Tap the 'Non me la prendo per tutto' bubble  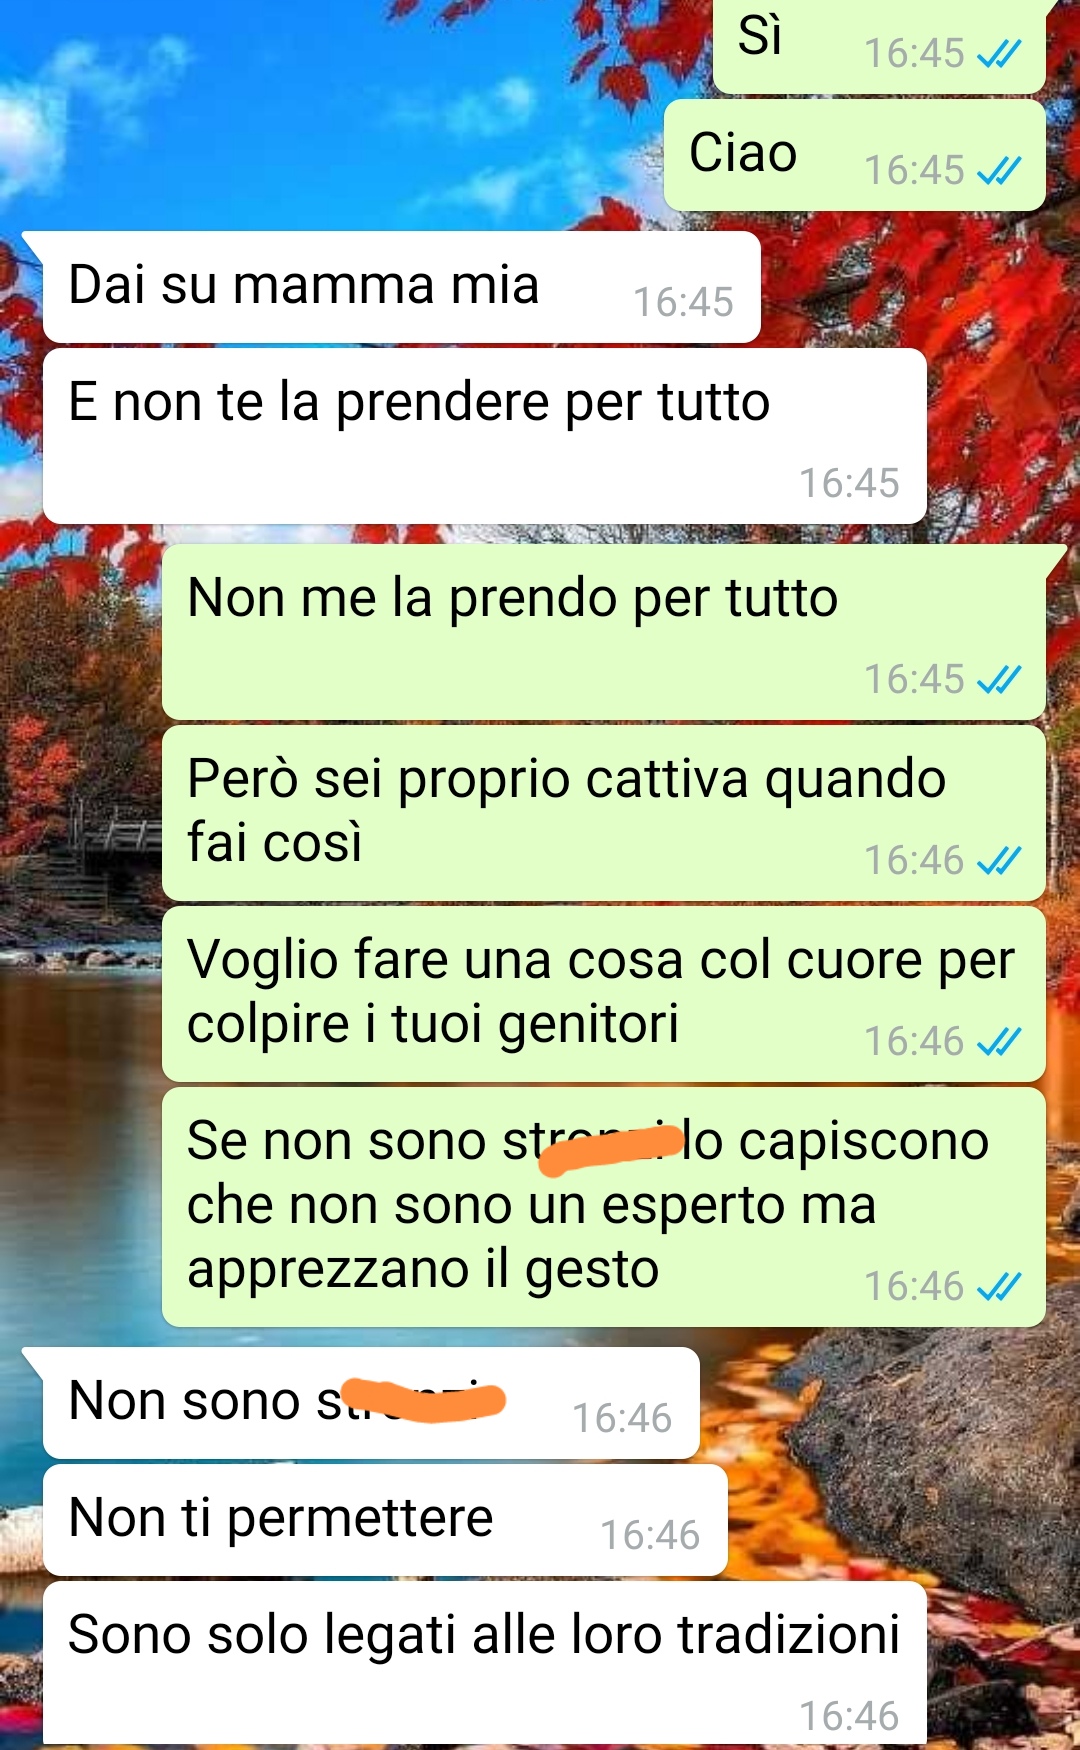coord(604,632)
